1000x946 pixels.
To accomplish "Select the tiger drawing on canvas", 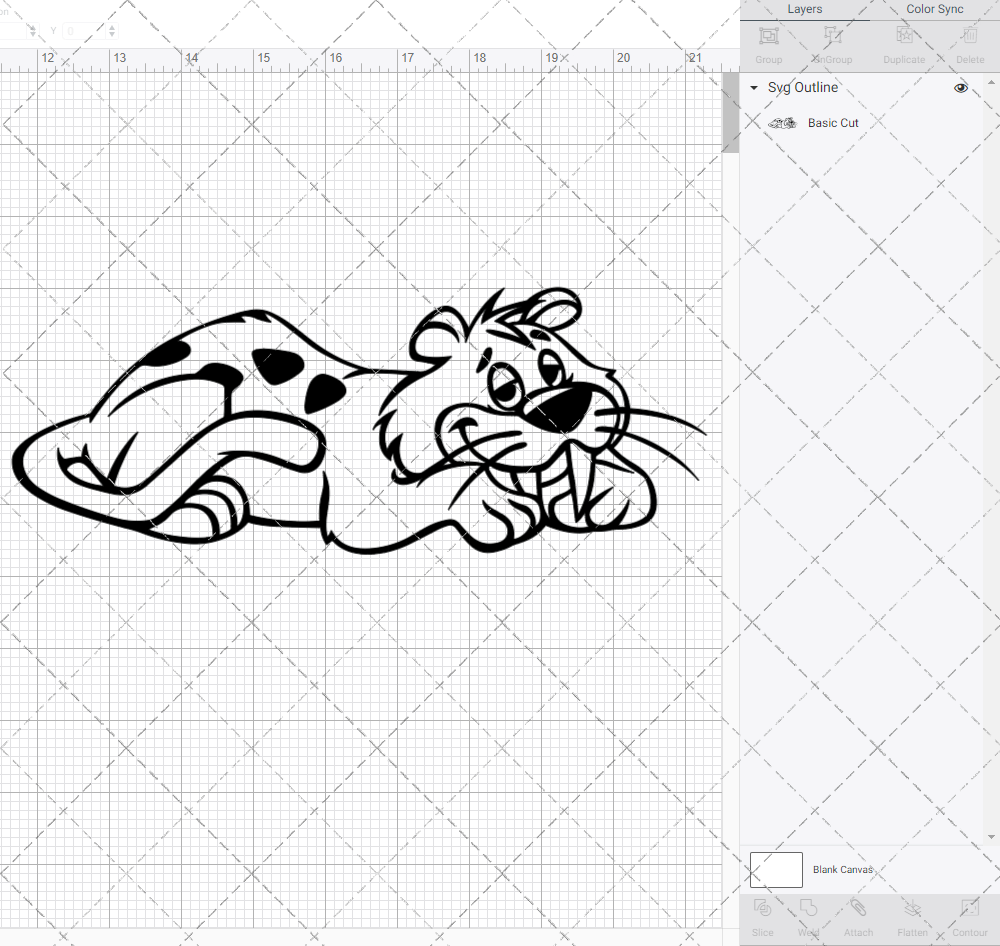I will pos(359,421).
